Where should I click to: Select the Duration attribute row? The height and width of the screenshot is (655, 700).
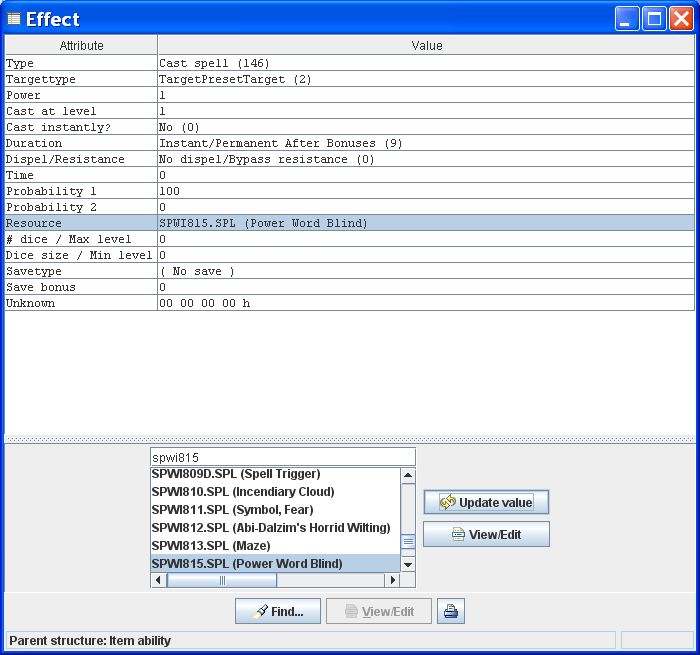click(x=80, y=143)
